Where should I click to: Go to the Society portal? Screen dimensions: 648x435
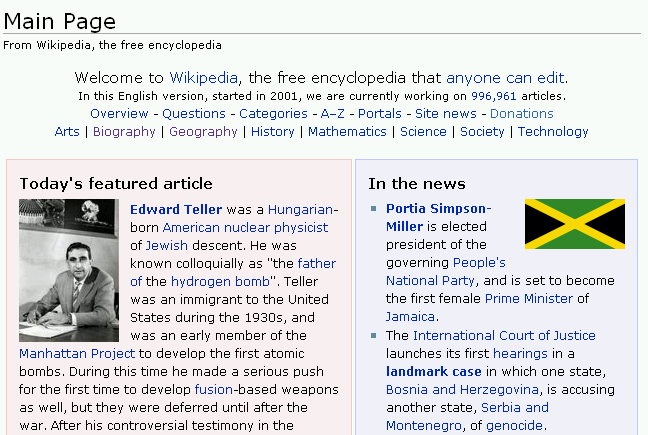[x=482, y=132]
